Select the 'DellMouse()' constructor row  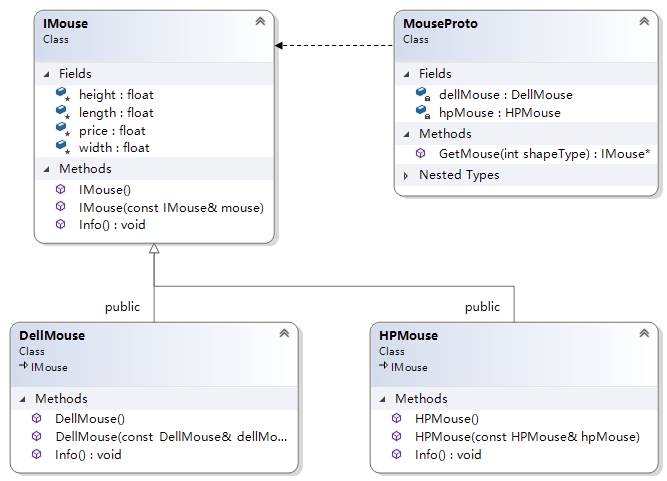coord(90,419)
